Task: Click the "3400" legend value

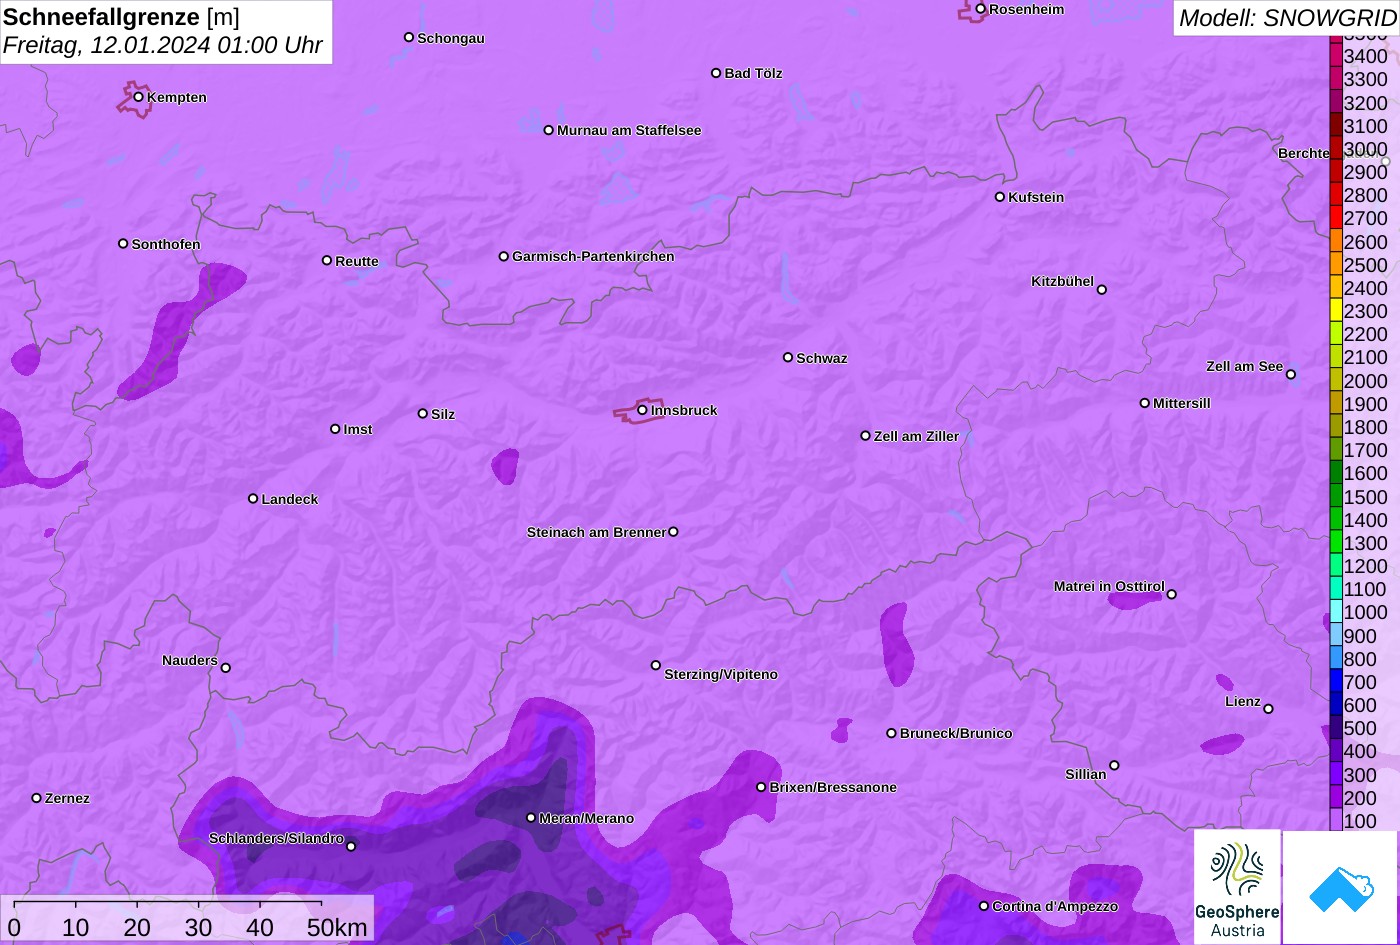Action: click(x=1365, y=57)
